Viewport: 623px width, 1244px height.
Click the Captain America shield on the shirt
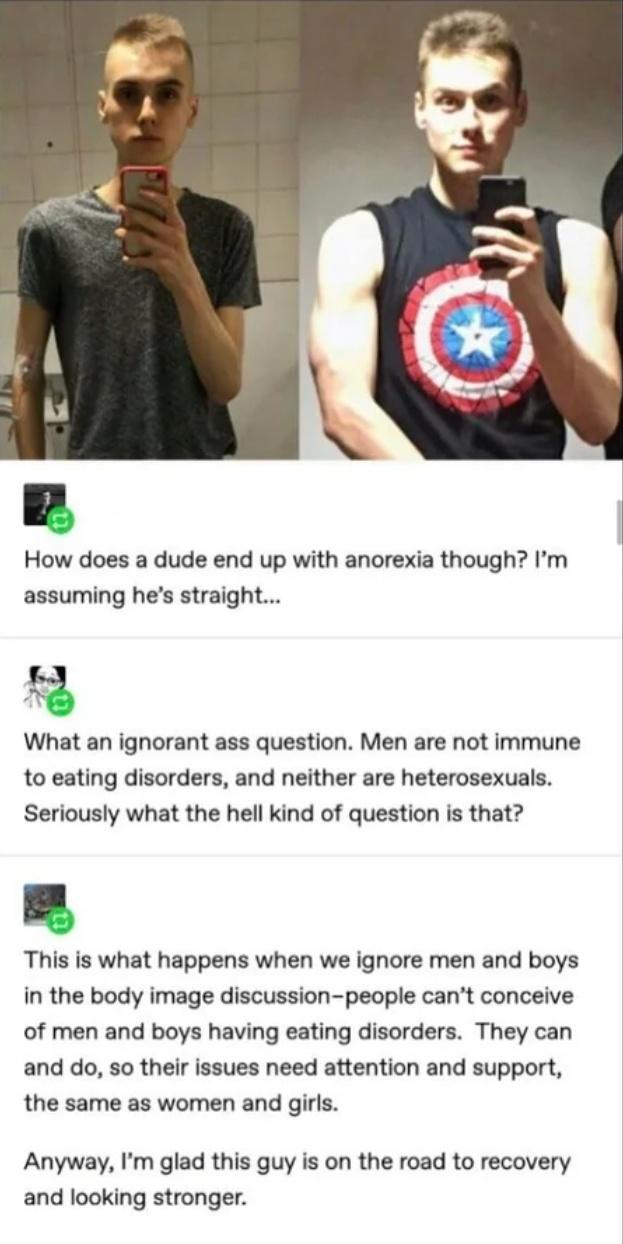(467, 337)
